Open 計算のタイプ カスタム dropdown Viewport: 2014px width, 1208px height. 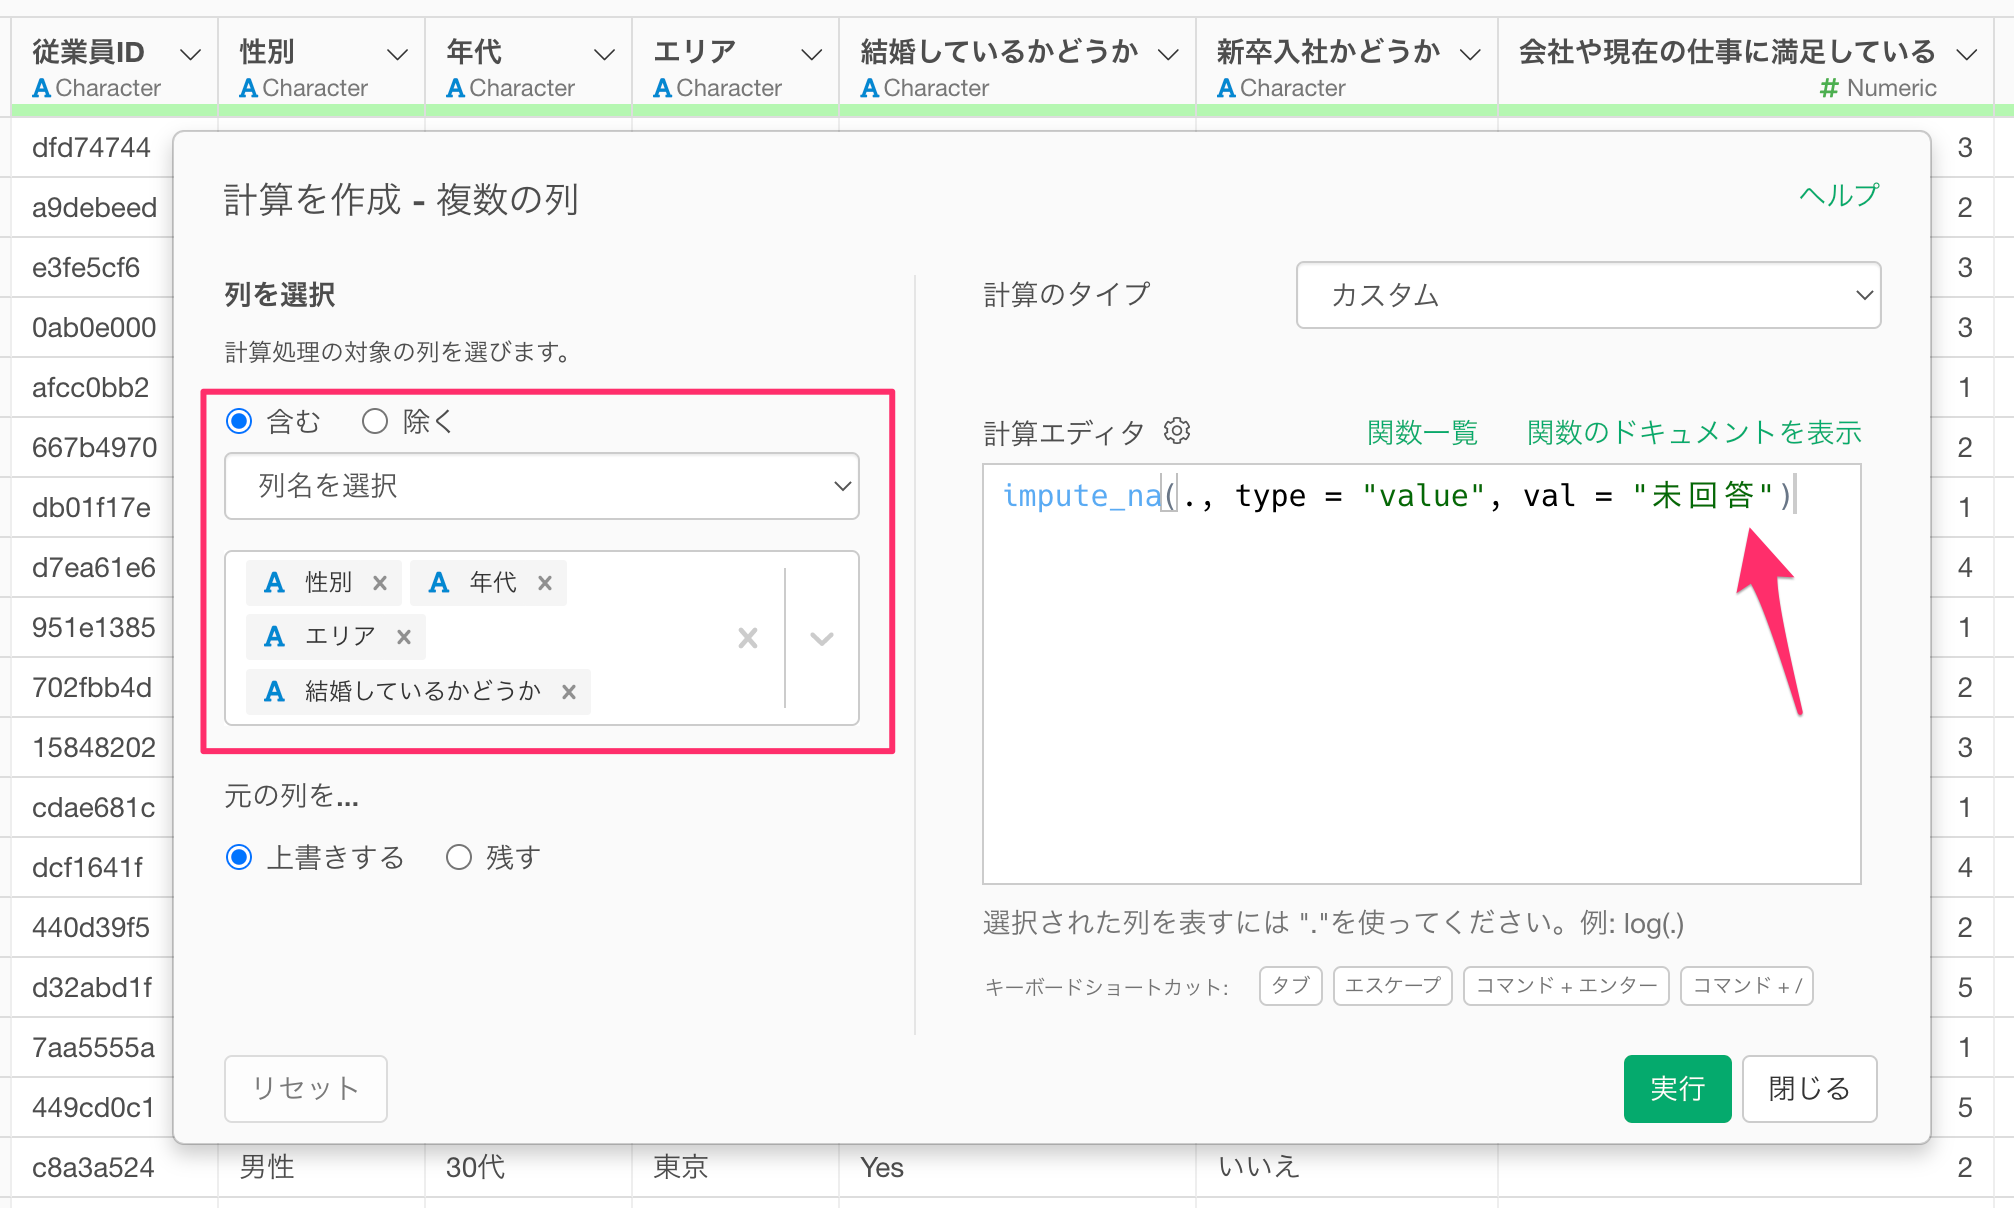pos(1587,295)
